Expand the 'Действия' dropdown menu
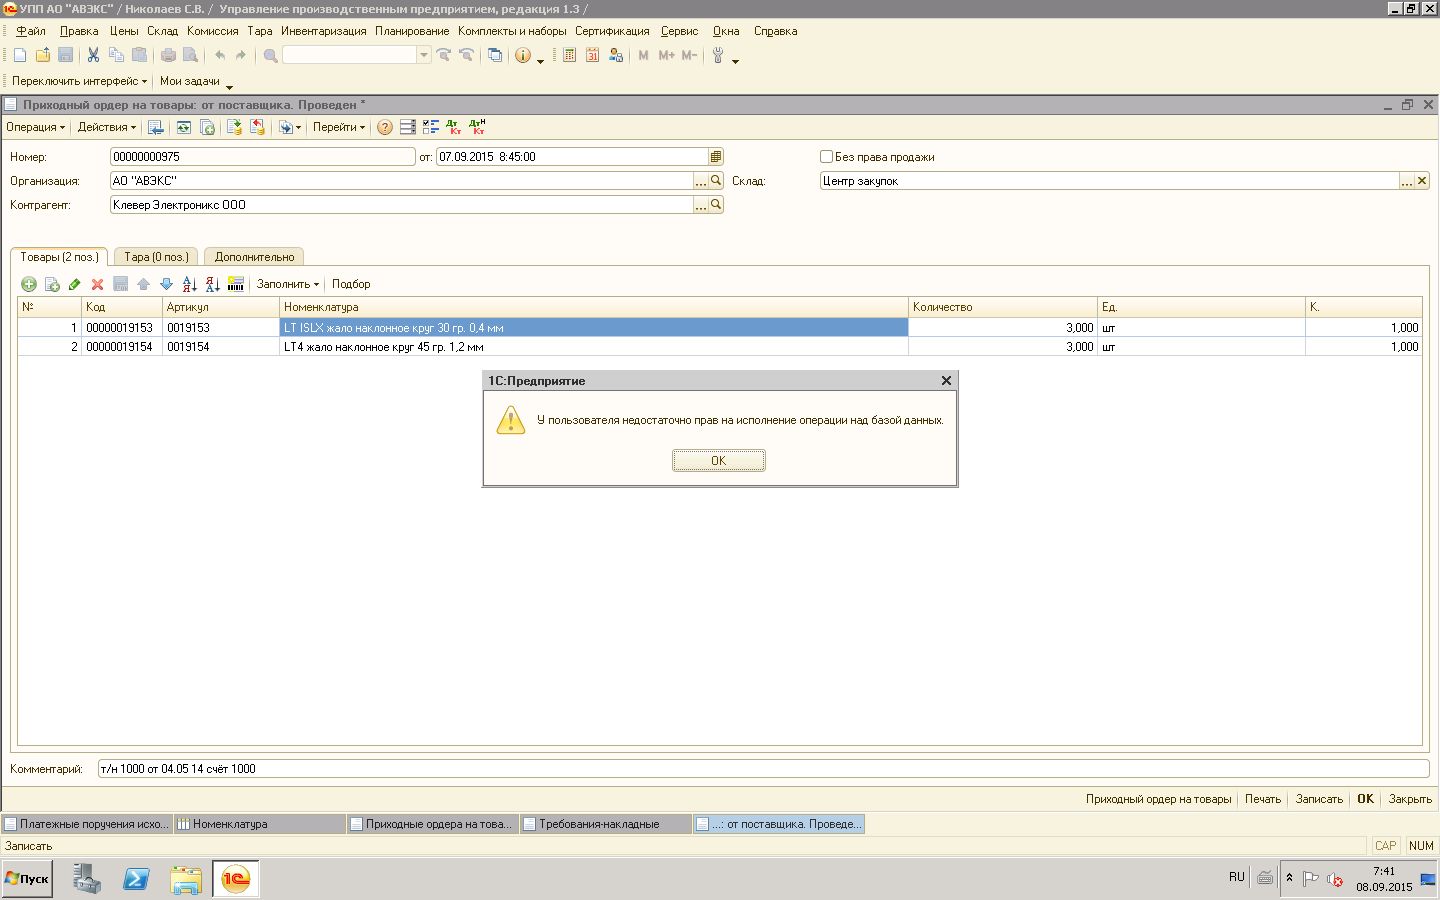1440x900 pixels. tap(106, 127)
